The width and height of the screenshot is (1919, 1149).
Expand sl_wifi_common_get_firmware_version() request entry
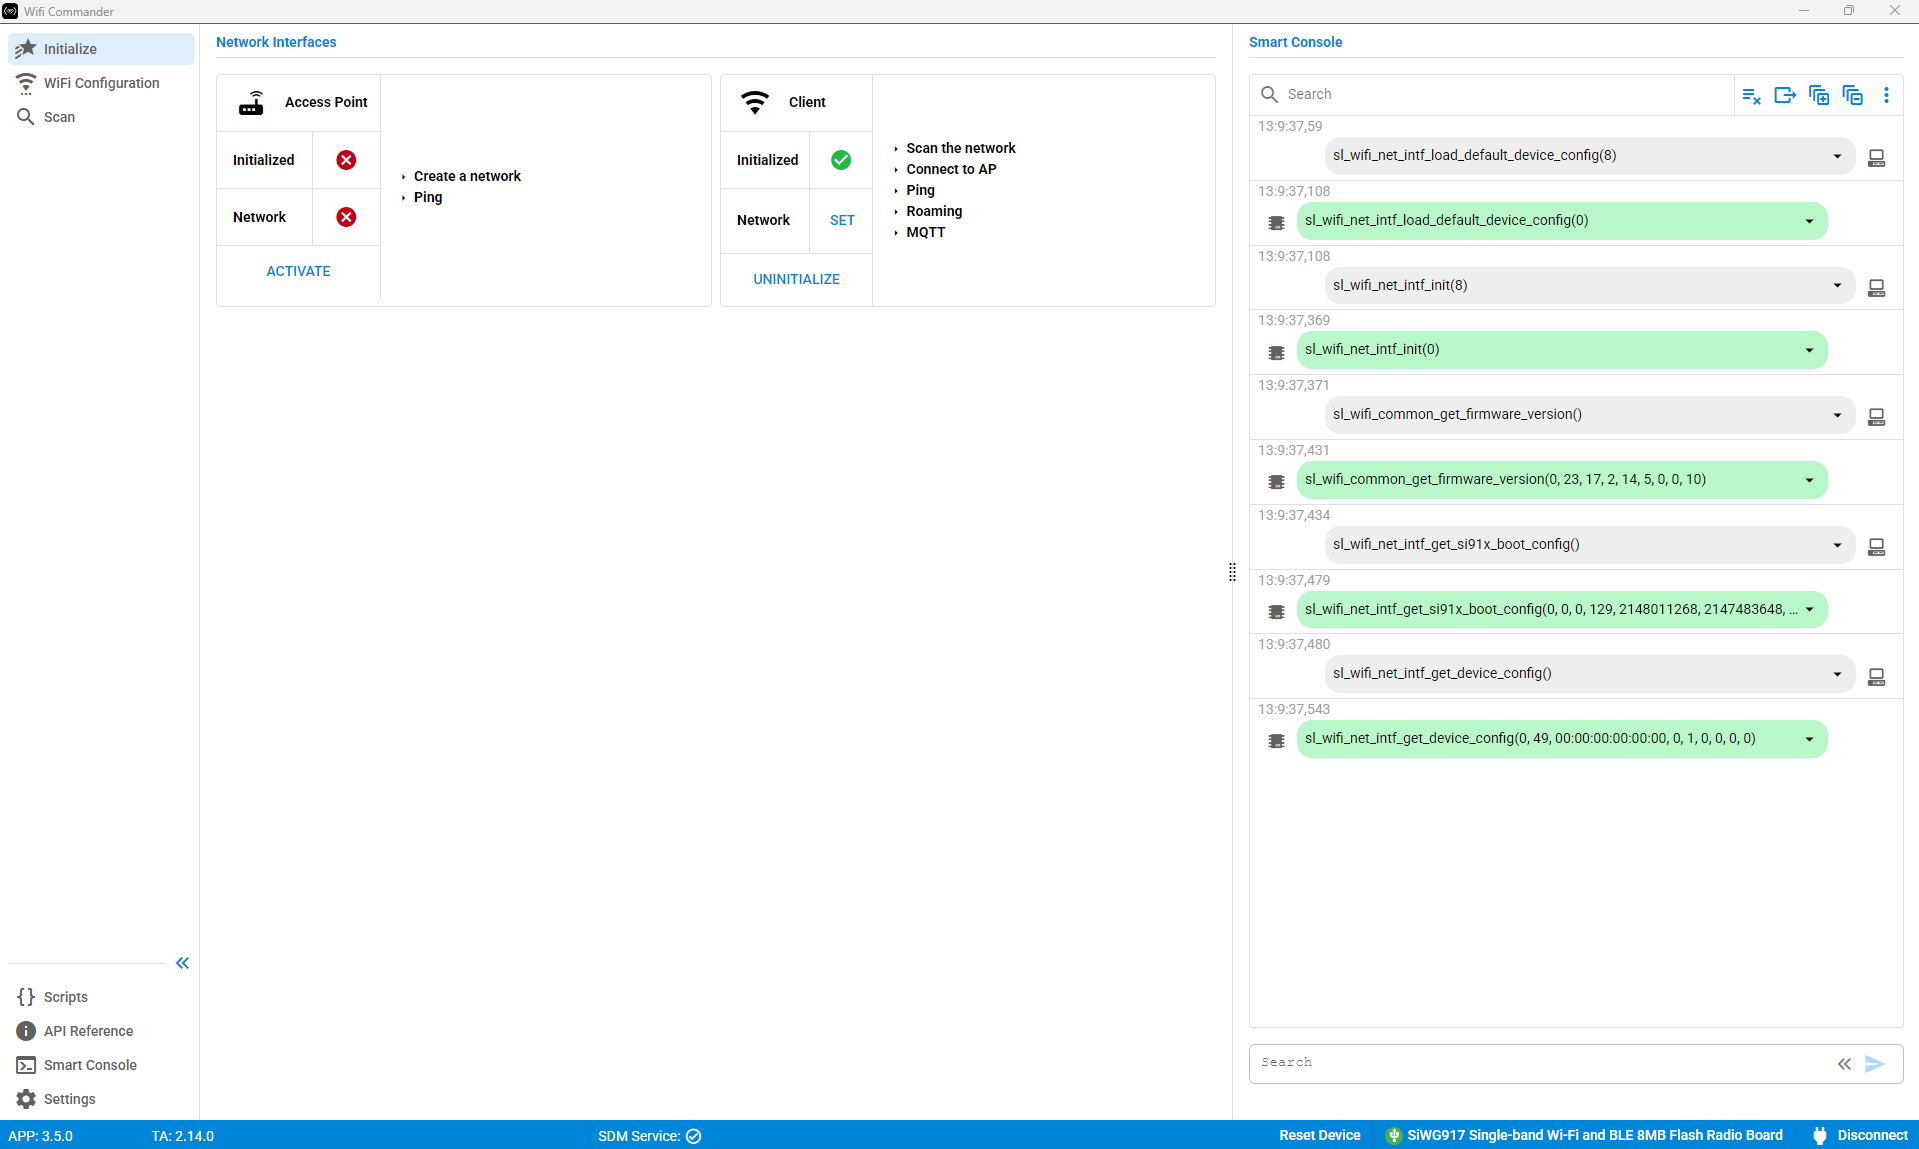point(1837,415)
